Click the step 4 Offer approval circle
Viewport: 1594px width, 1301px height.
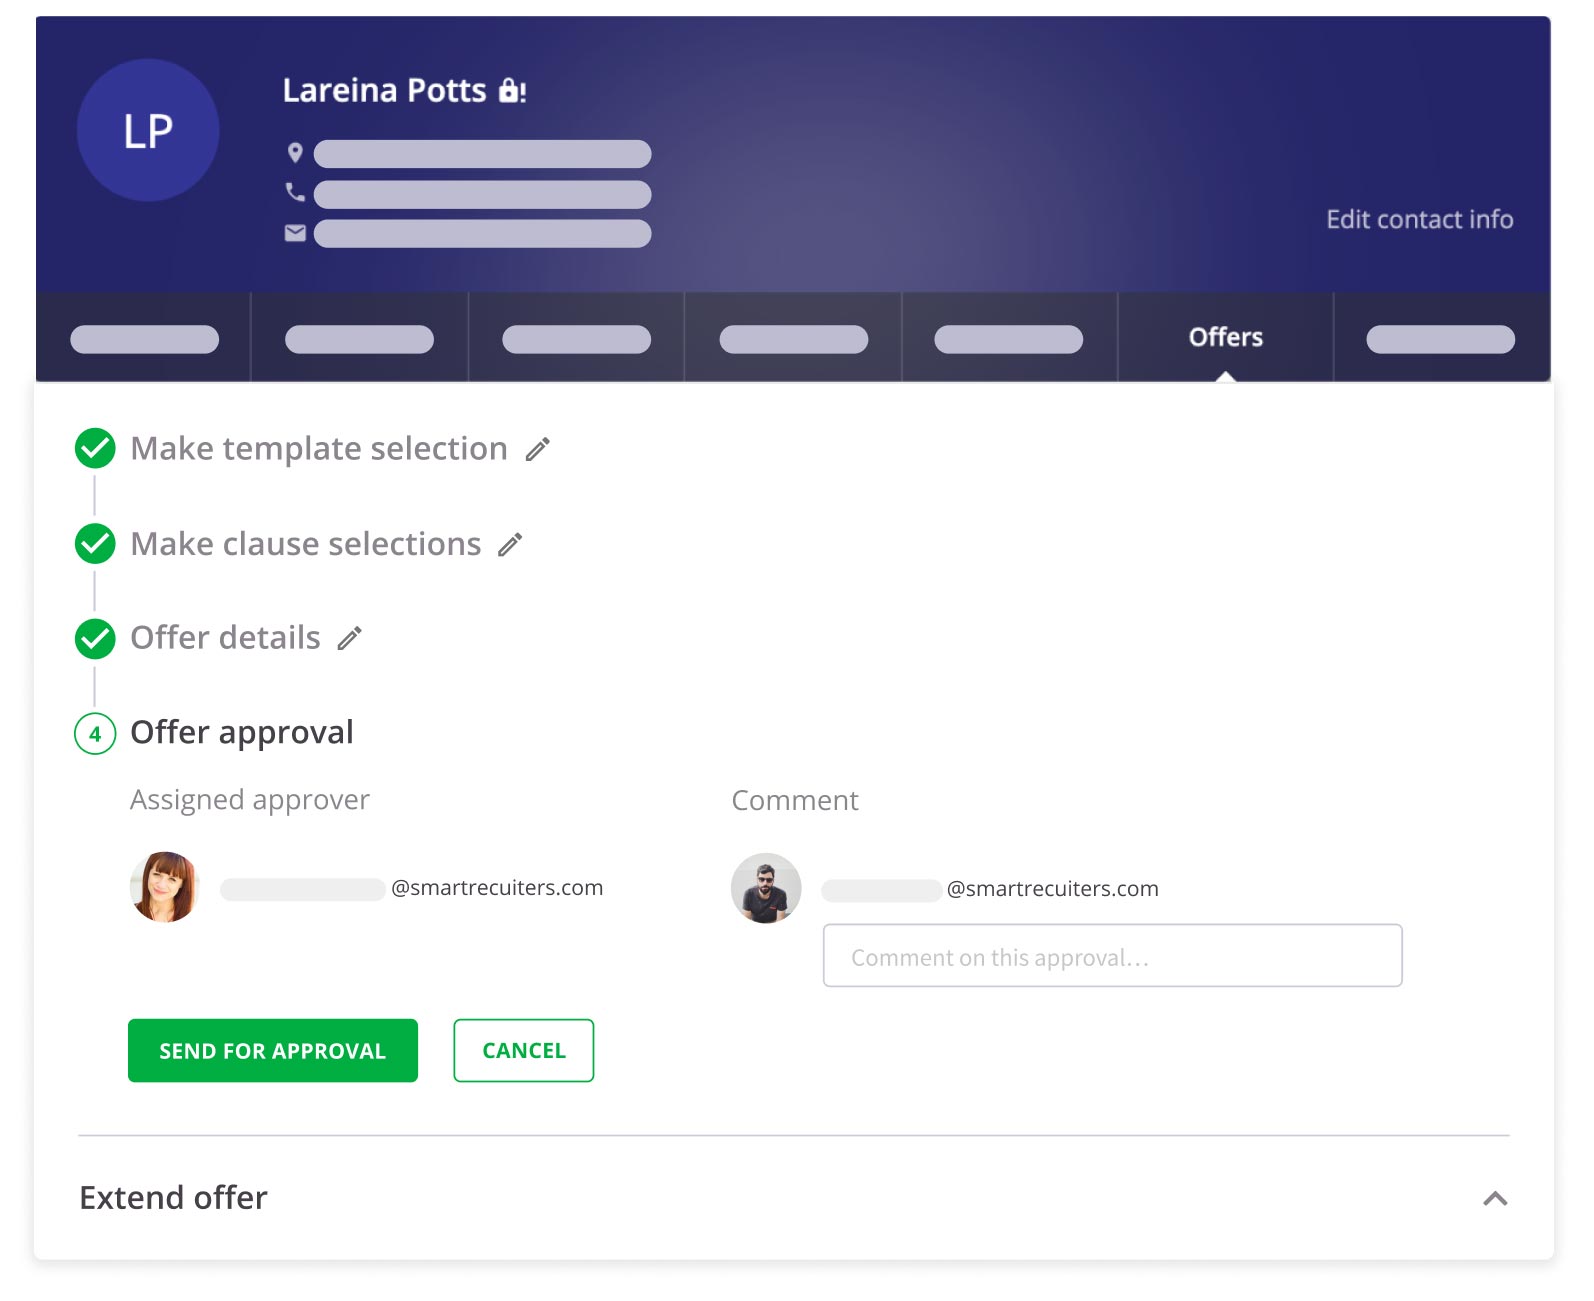coord(95,733)
